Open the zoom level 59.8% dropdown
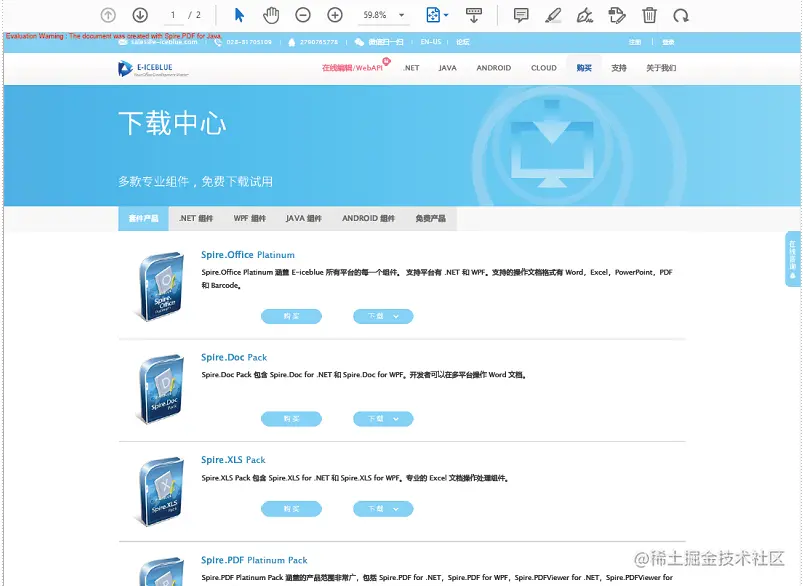Screen dimensions: 803x586 pyautogui.click(x=382, y=15)
